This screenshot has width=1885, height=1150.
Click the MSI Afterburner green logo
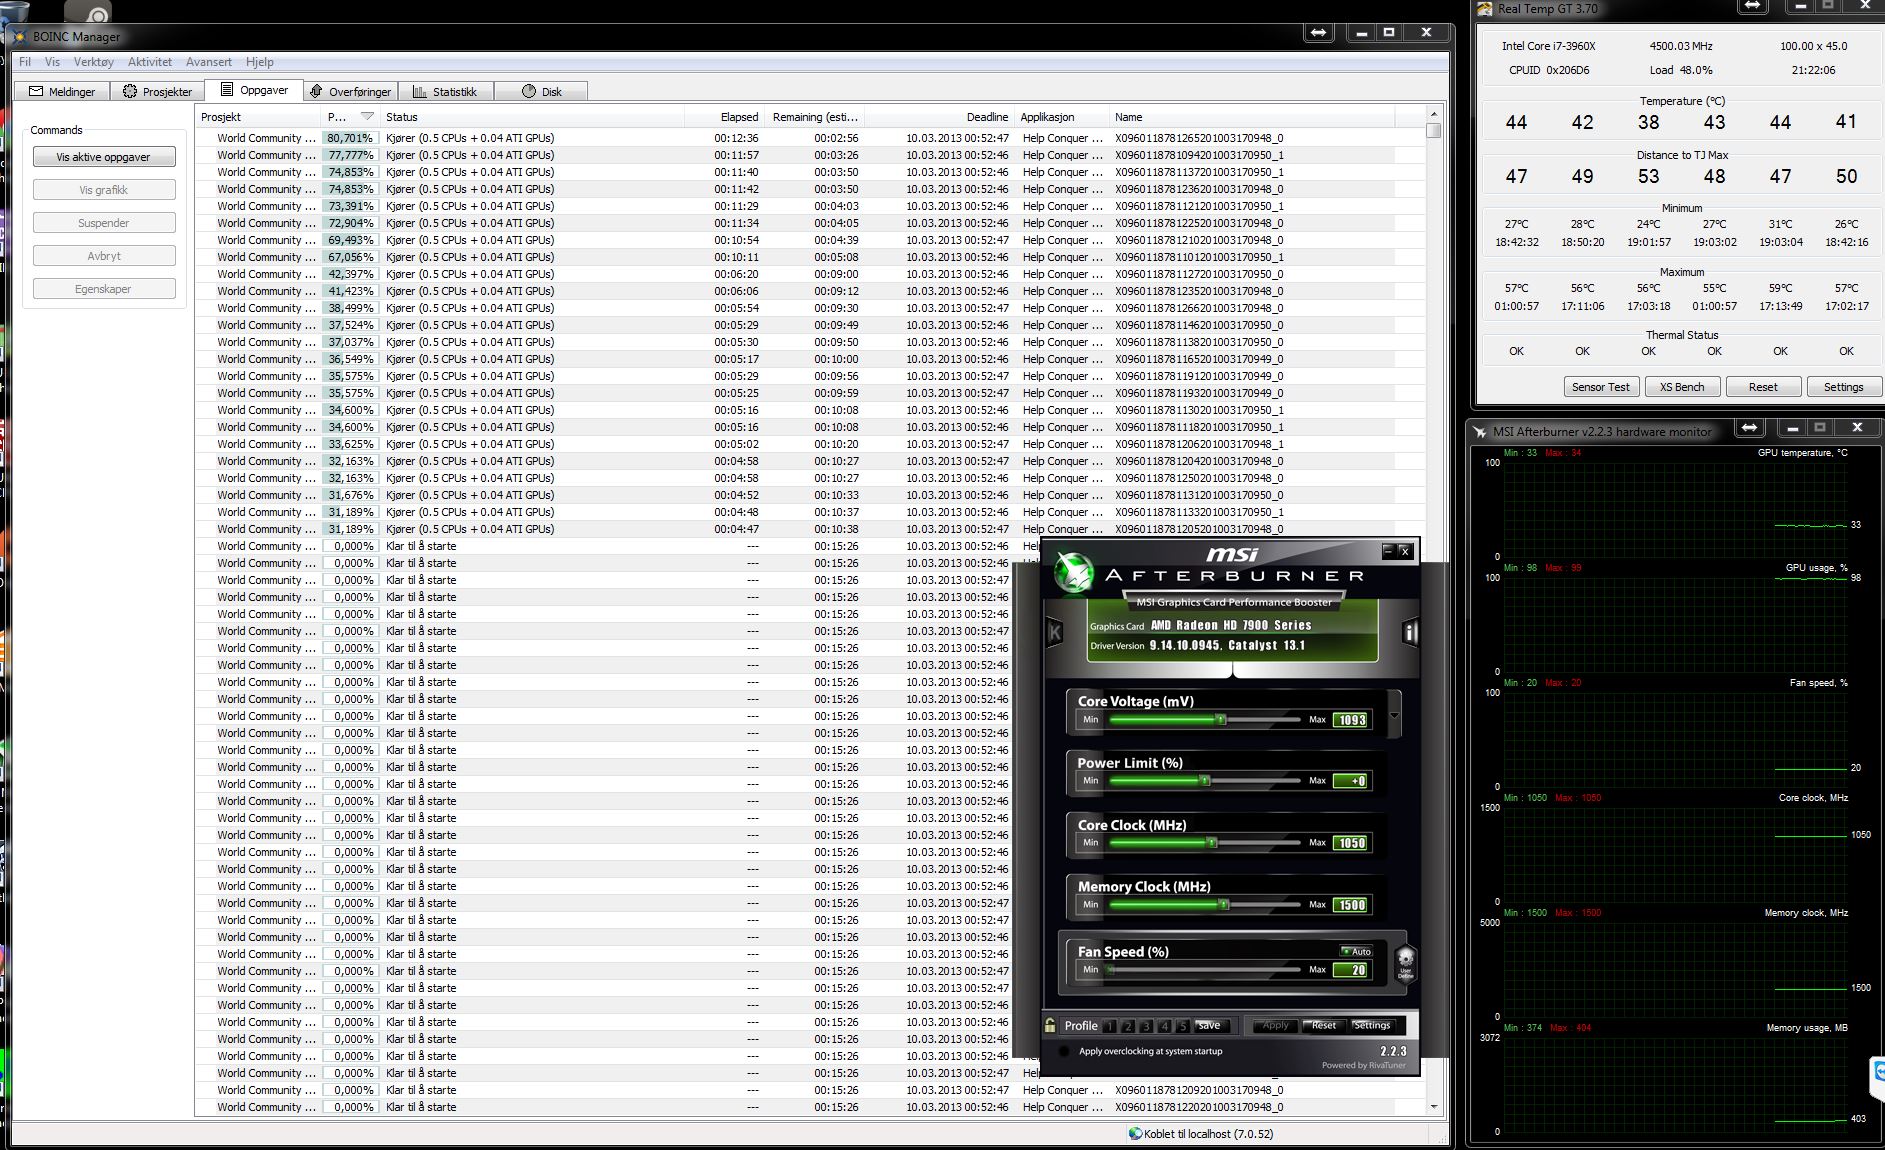point(1075,573)
